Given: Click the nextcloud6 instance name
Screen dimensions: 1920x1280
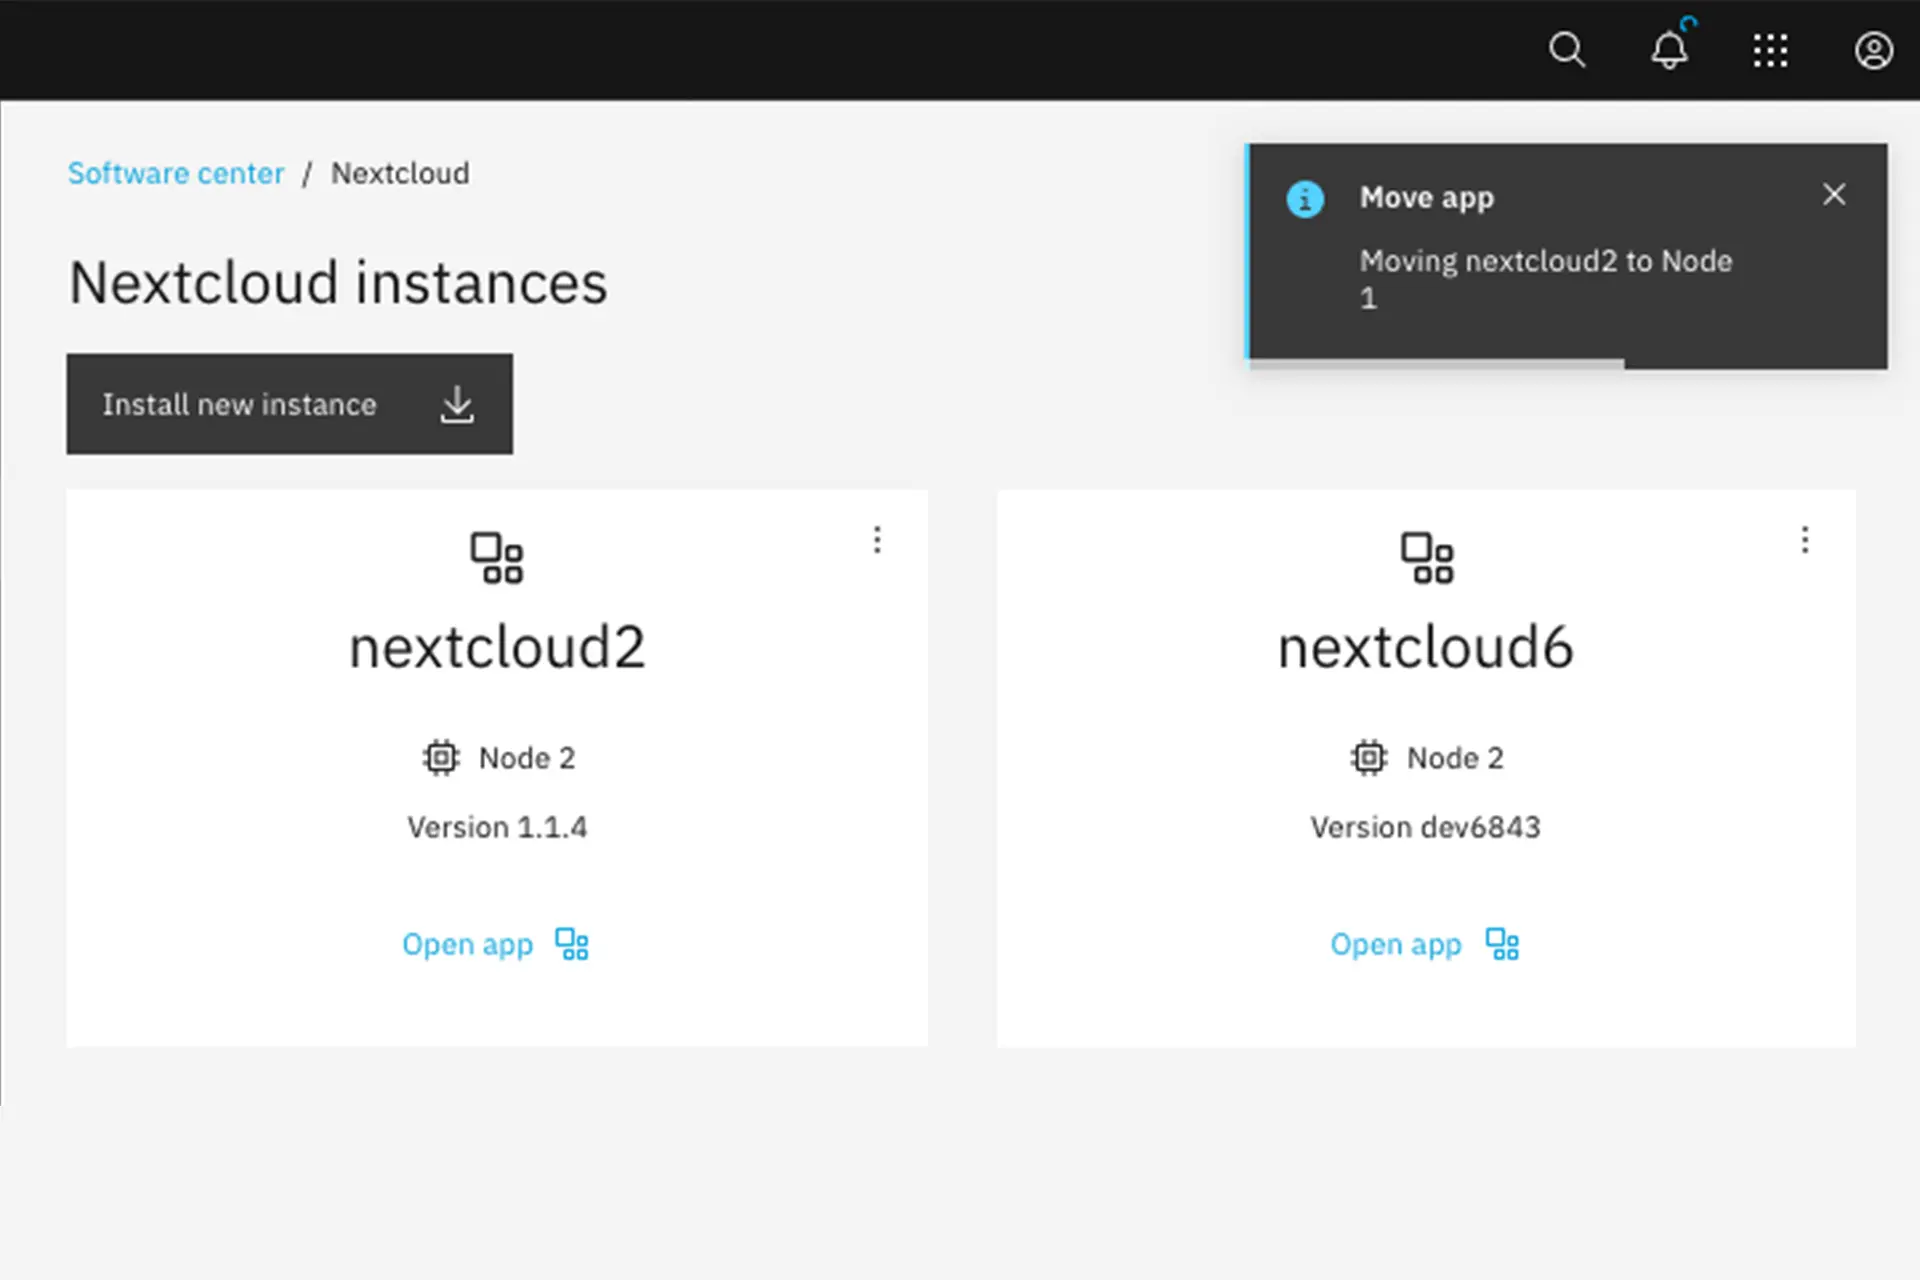Looking at the screenshot, I should point(1426,647).
